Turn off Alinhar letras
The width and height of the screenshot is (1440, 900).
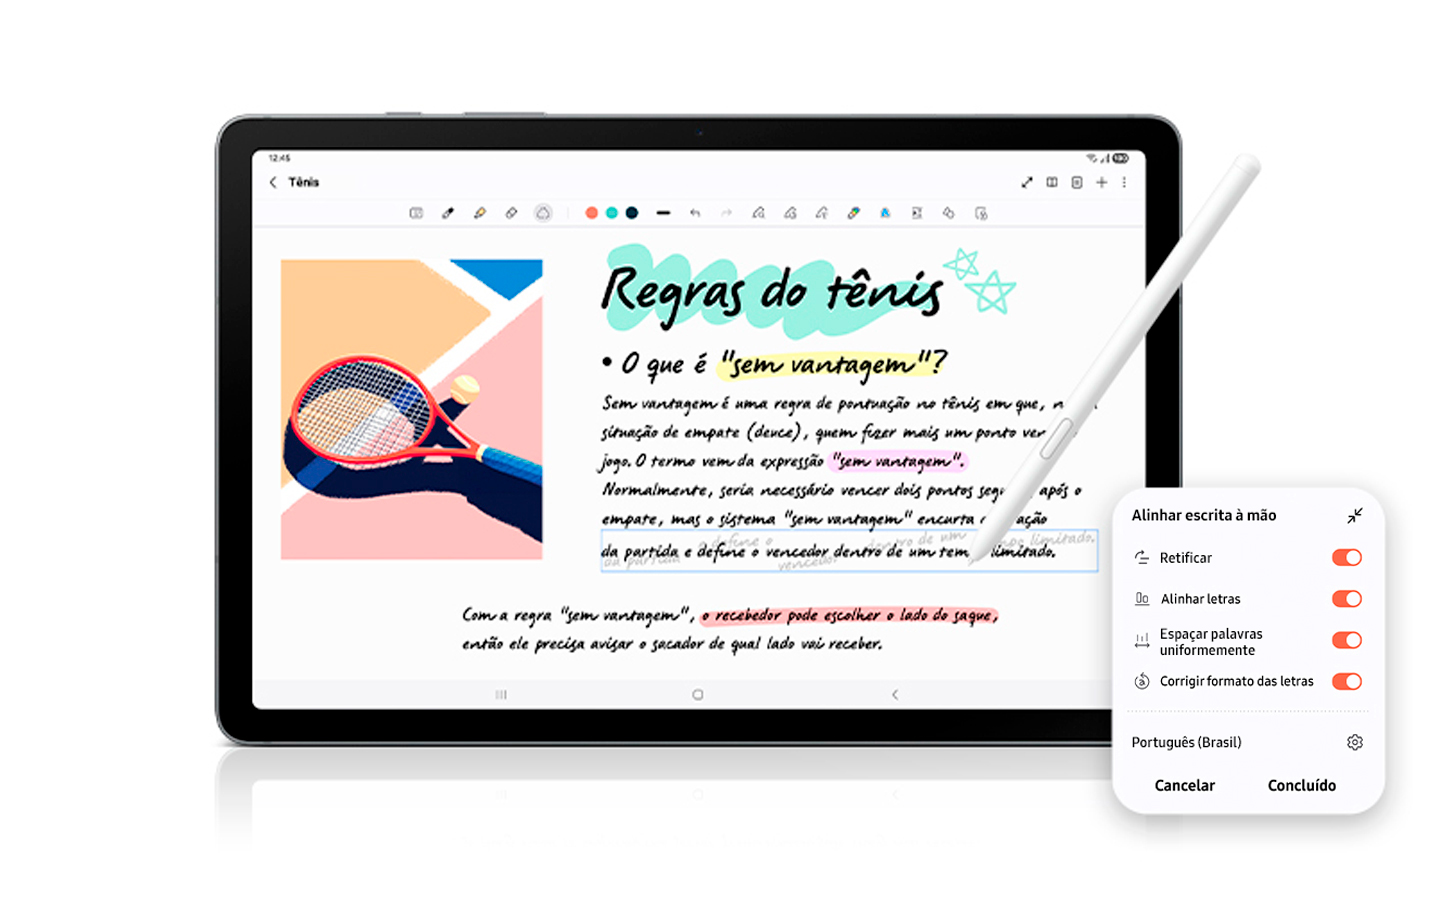click(1347, 599)
